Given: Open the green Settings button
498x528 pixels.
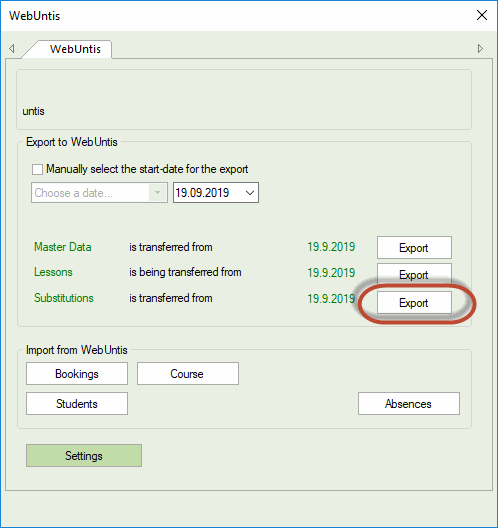Looking at the screenshot, I should click(x=84, y=455).
